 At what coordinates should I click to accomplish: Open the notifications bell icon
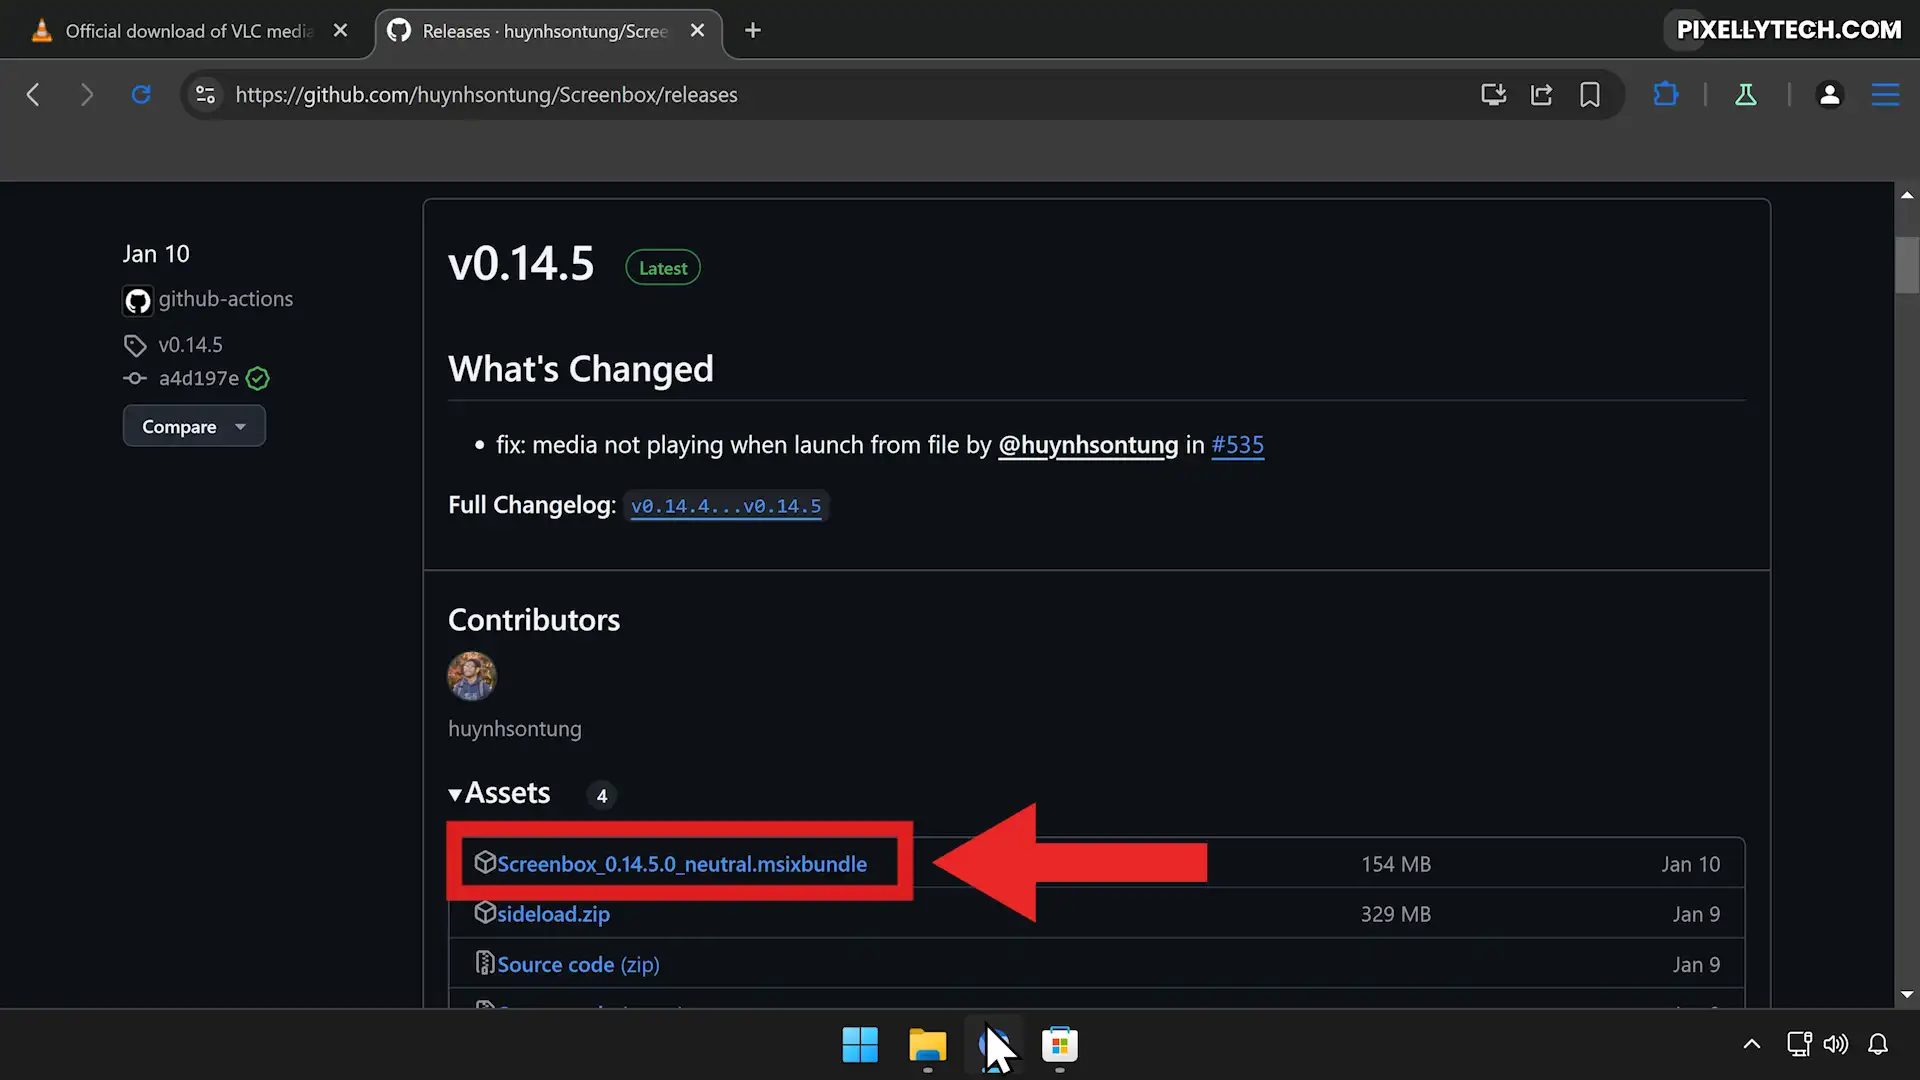click(1878, 1045)
